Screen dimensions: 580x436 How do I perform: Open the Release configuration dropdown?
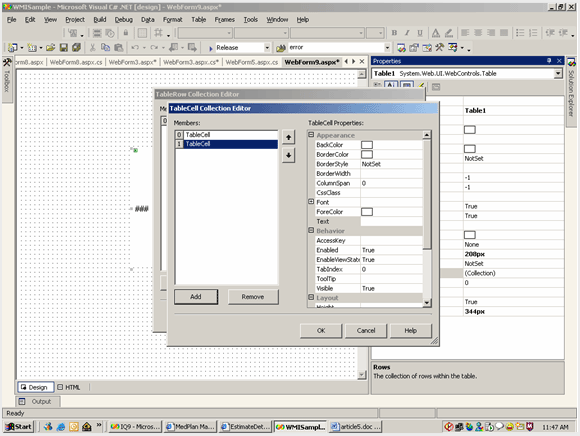267,48
